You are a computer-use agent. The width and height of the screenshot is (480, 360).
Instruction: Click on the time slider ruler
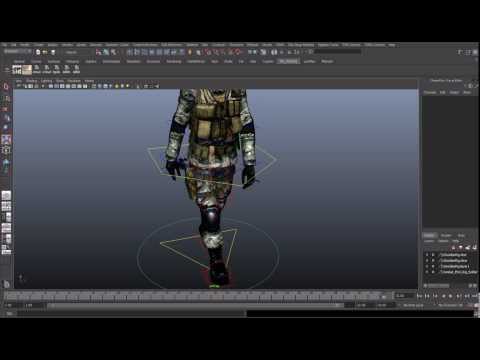pyautogui.click(x=197, y=295)
